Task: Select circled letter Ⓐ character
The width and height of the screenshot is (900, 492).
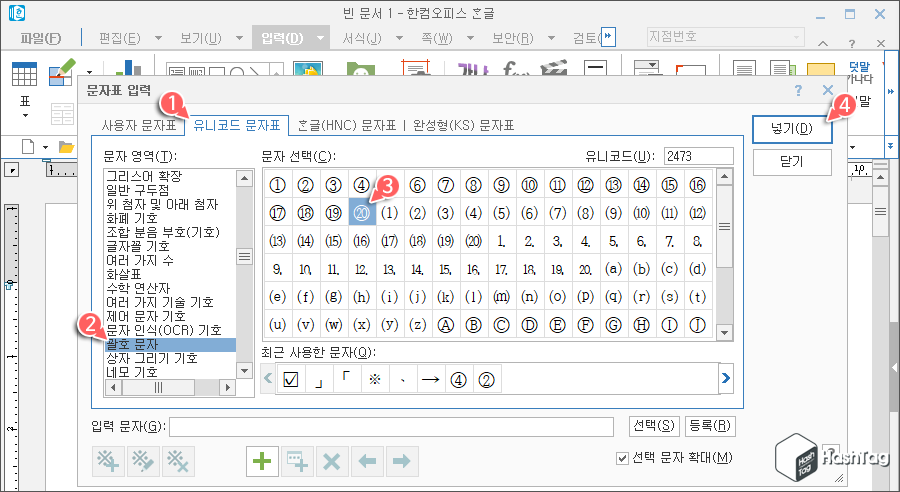Action: 445,325
